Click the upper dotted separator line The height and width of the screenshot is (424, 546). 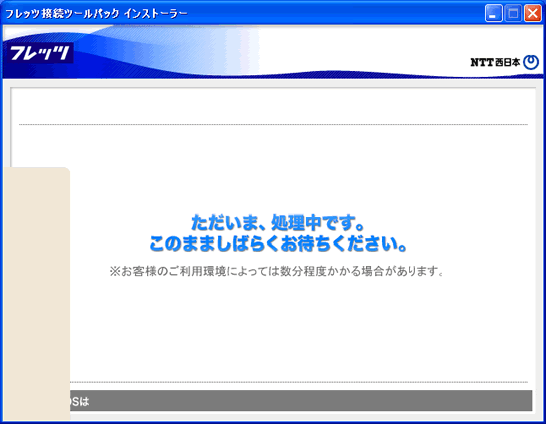[x=273, y=124]
